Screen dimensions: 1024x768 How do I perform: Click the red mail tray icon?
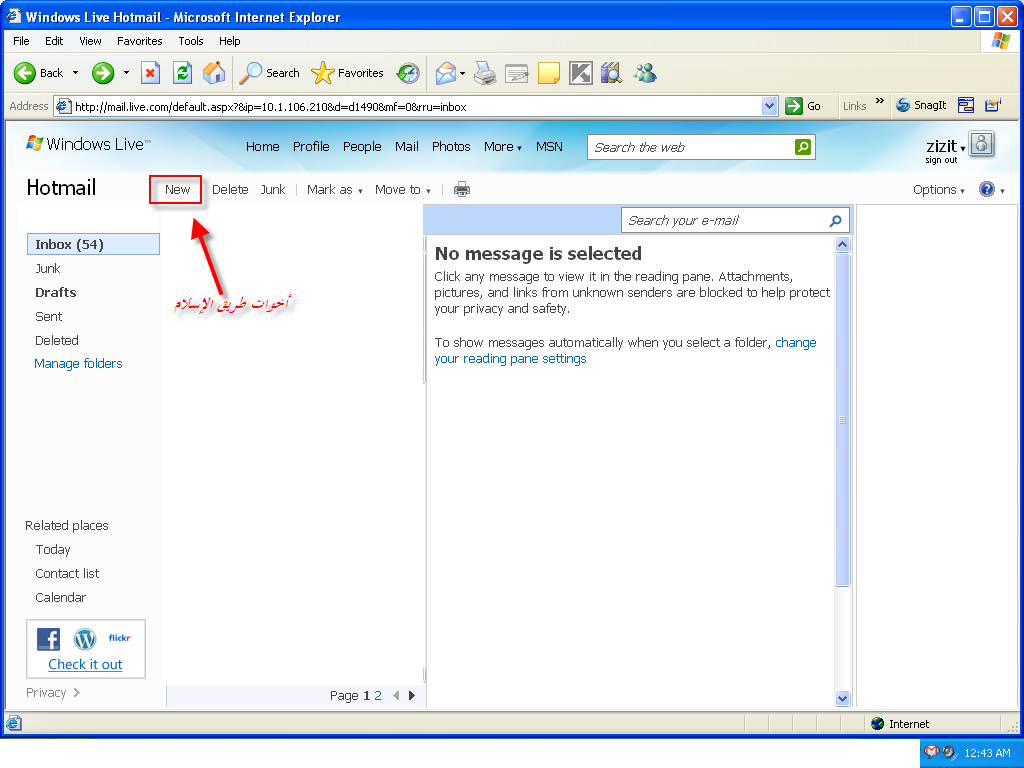(x=932, y=752)
